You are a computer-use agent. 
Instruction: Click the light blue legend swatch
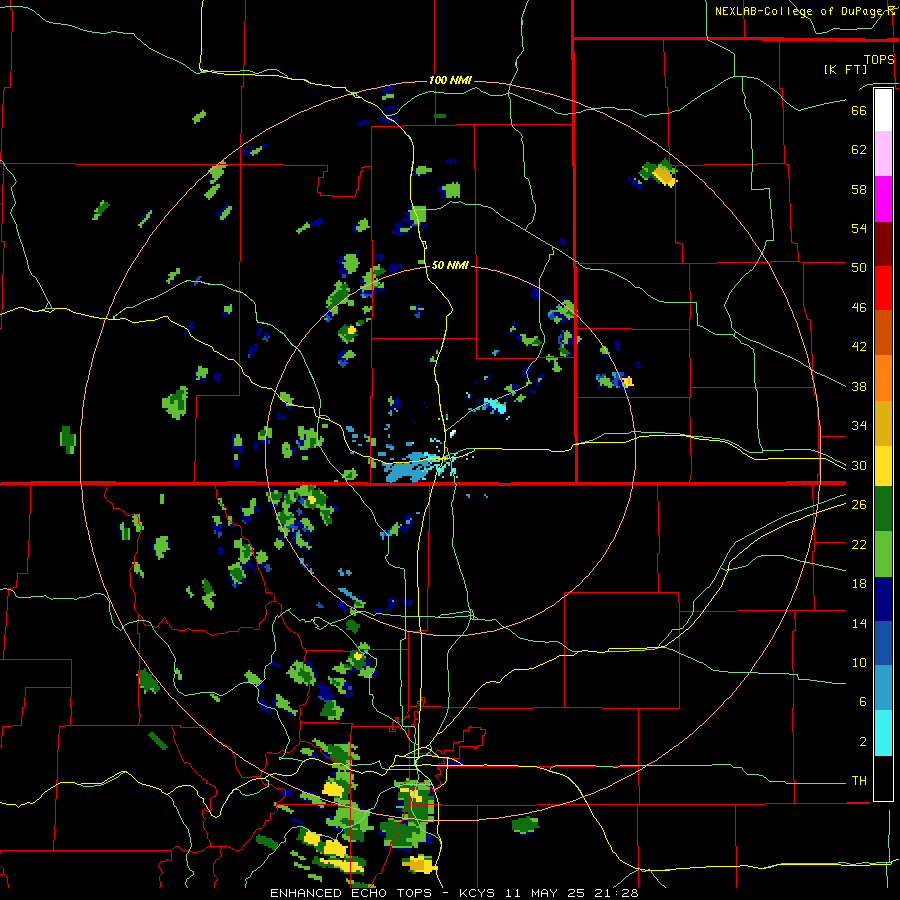[883, 688]
